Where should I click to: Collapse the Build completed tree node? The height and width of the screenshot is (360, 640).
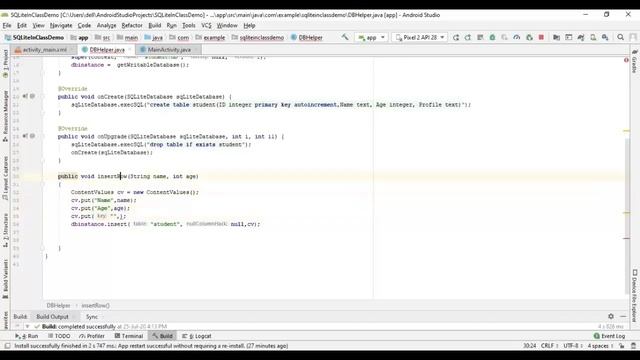tap(27, 327)
